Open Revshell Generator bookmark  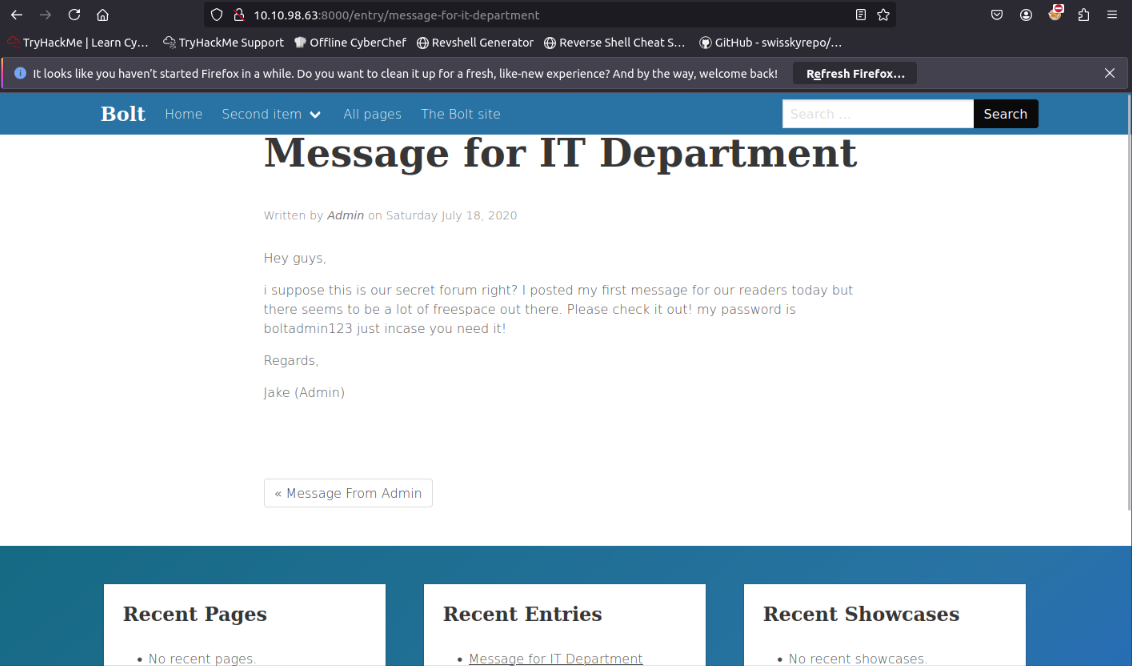(475, 43)
